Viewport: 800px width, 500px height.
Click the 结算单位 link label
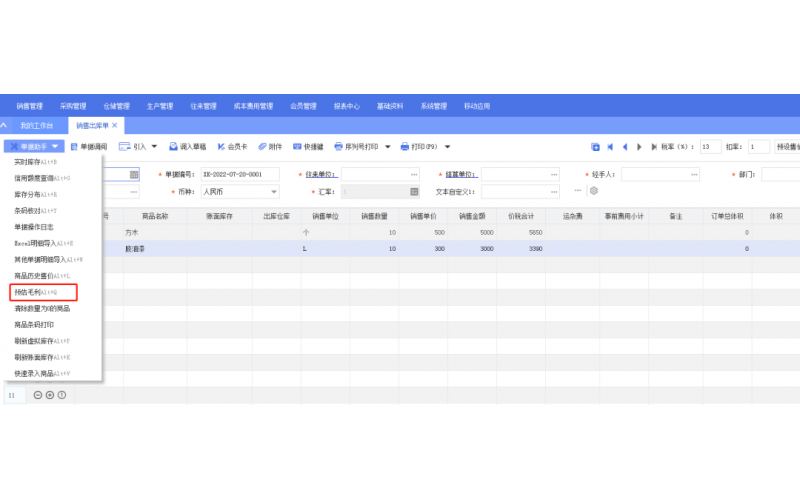pos(461,174)
